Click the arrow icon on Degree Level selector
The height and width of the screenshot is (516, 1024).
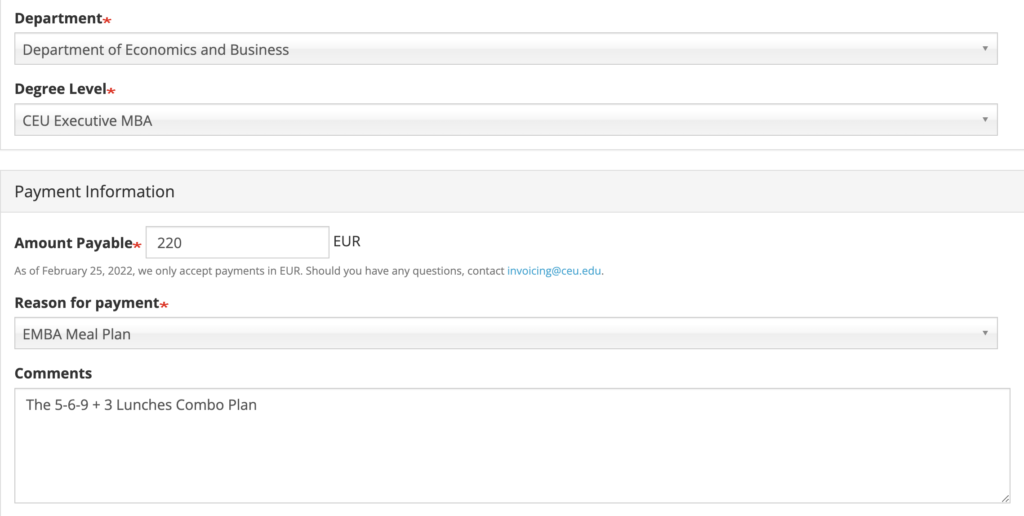pyautogui.click(x=985, y=120)
